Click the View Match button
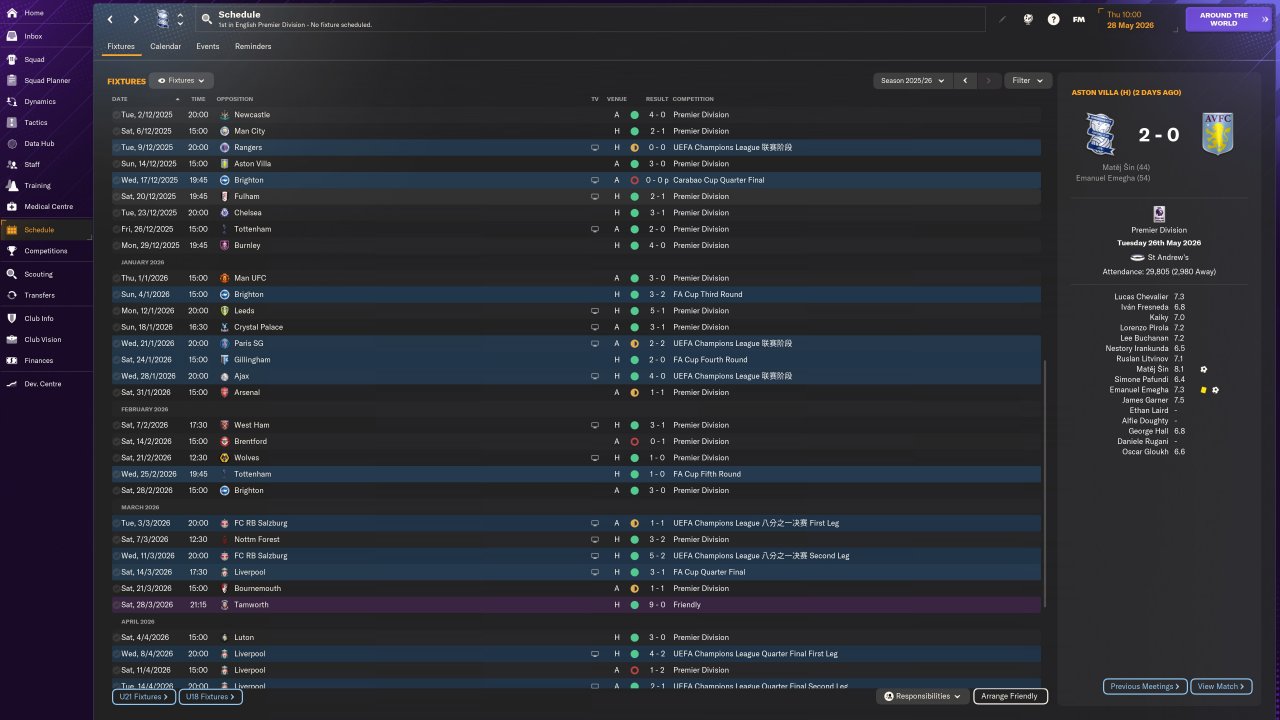Viewport: 1280px width, 720px height. (1221, 686)
